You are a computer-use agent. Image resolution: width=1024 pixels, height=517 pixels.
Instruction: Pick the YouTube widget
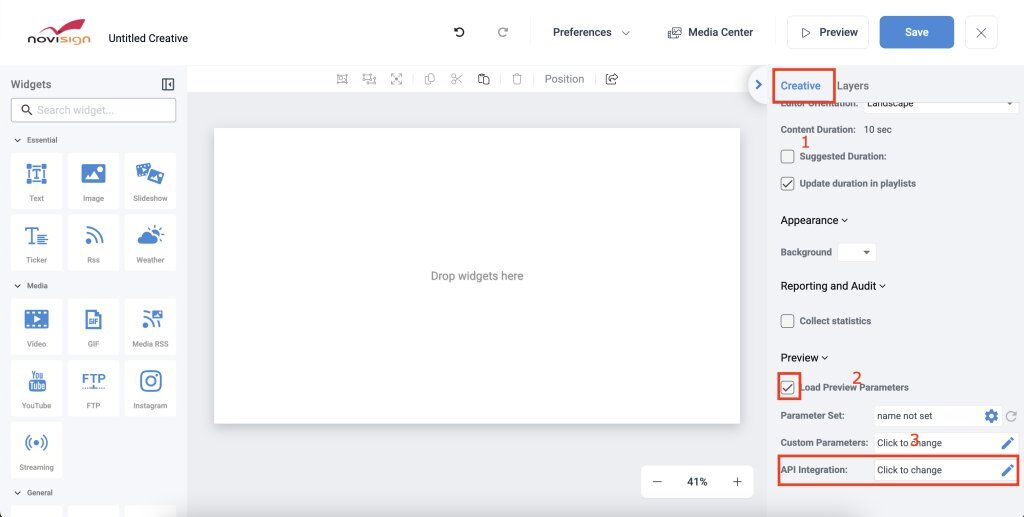tap(36, 387)
